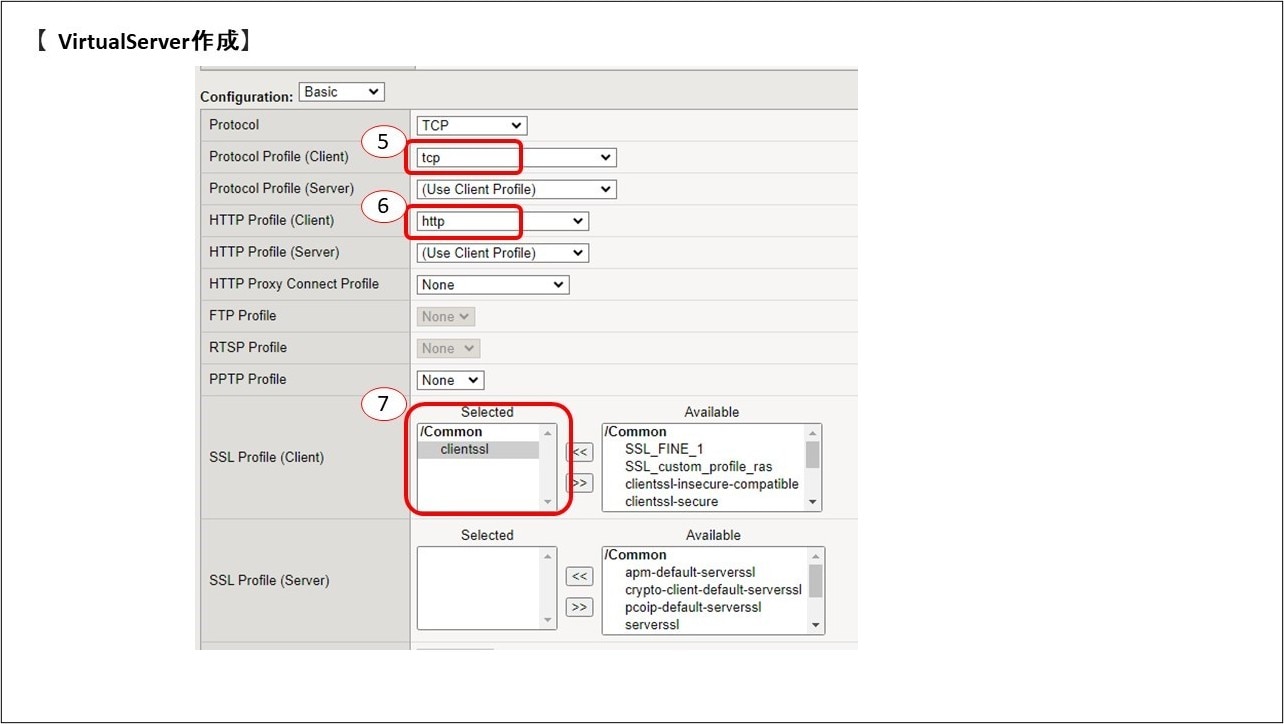Select clientssl in SSL Client Selected list
1284x724 pixels.
point(465,450)
